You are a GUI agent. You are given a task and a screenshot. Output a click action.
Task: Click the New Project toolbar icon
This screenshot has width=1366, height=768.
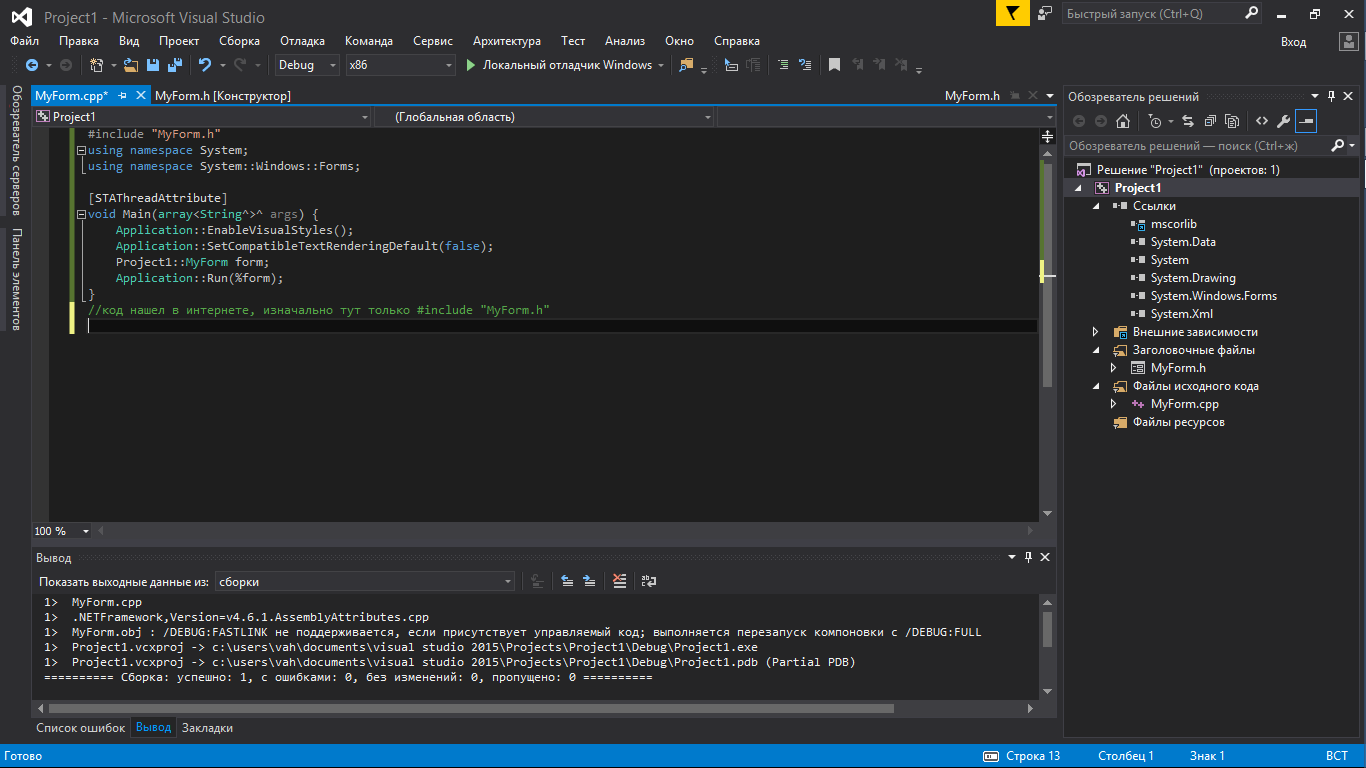(x=96, y=65)
